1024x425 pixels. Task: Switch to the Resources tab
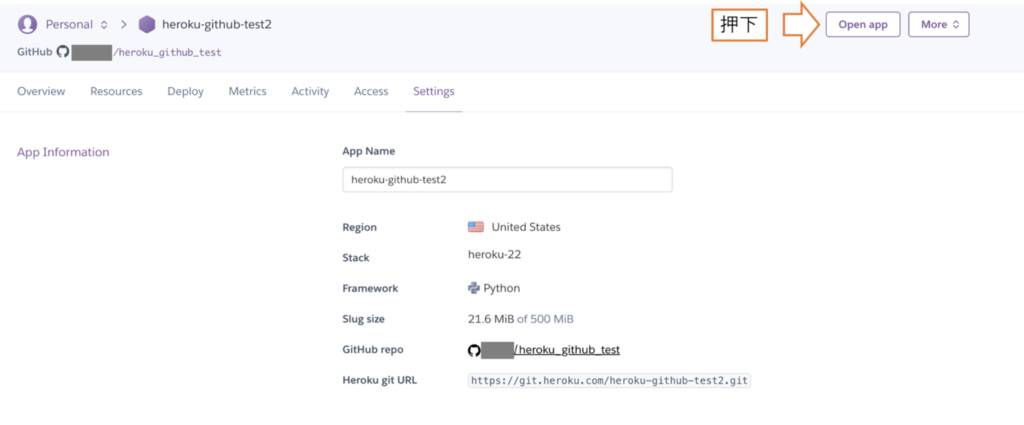[x=116, y=91]
